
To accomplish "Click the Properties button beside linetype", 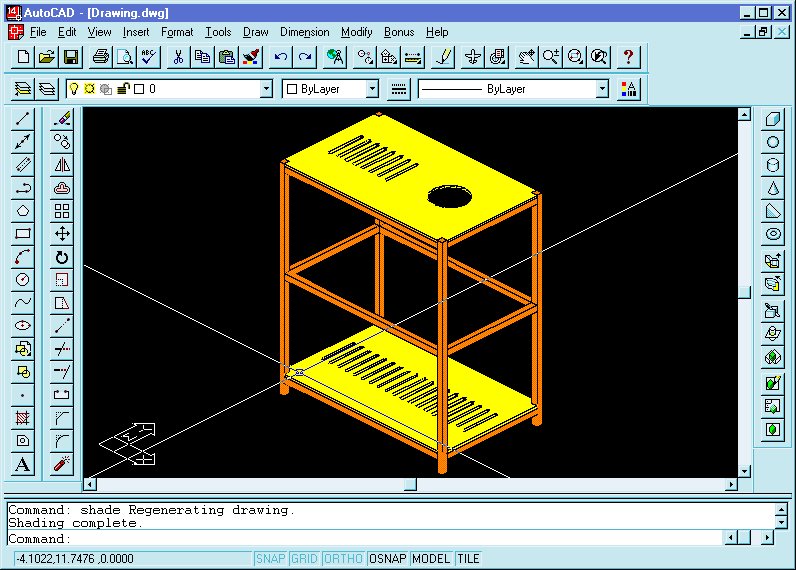I will 628,89.
